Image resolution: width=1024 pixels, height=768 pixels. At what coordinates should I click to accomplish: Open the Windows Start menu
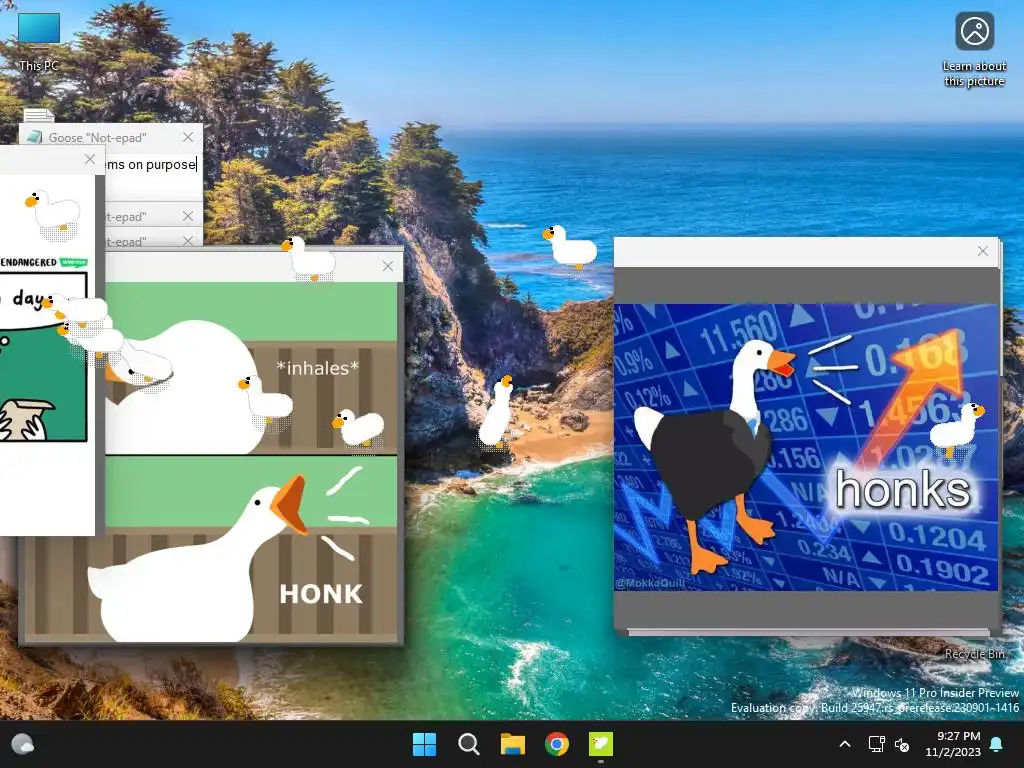click(424, 744)
